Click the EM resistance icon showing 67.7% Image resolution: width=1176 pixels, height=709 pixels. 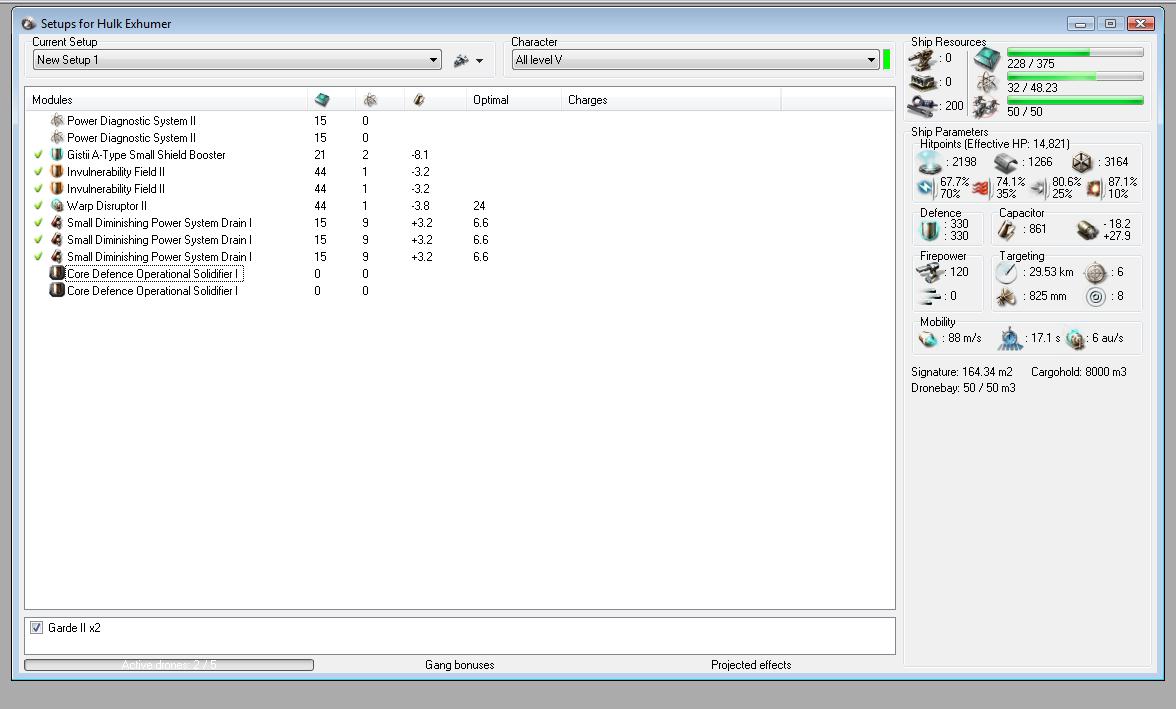(x=926, y=188)
